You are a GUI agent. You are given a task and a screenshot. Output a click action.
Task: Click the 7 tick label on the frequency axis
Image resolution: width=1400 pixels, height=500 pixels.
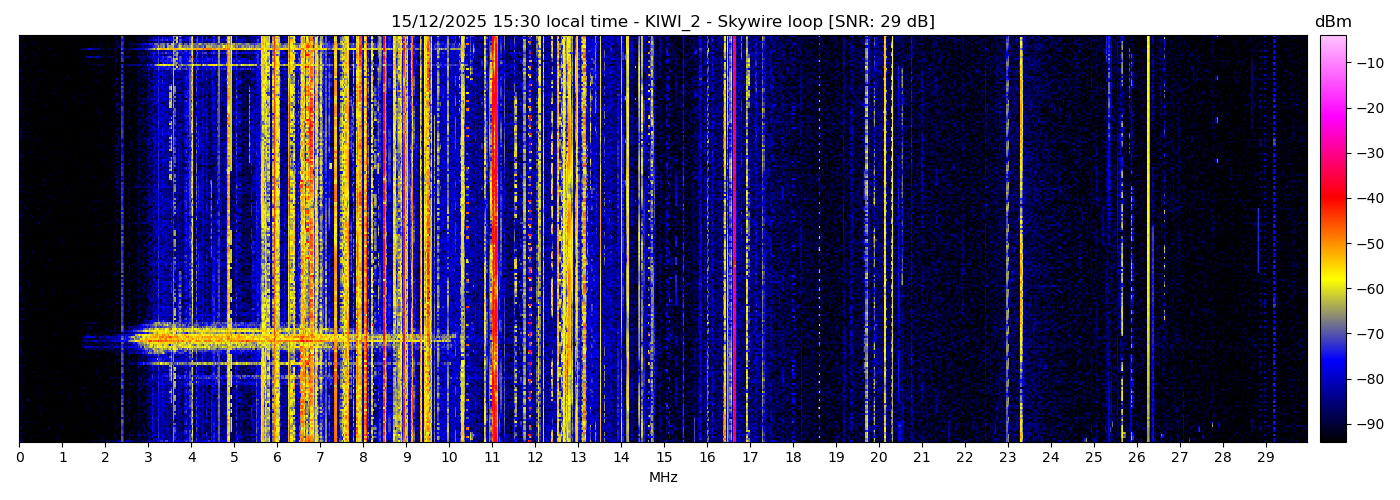320,458
